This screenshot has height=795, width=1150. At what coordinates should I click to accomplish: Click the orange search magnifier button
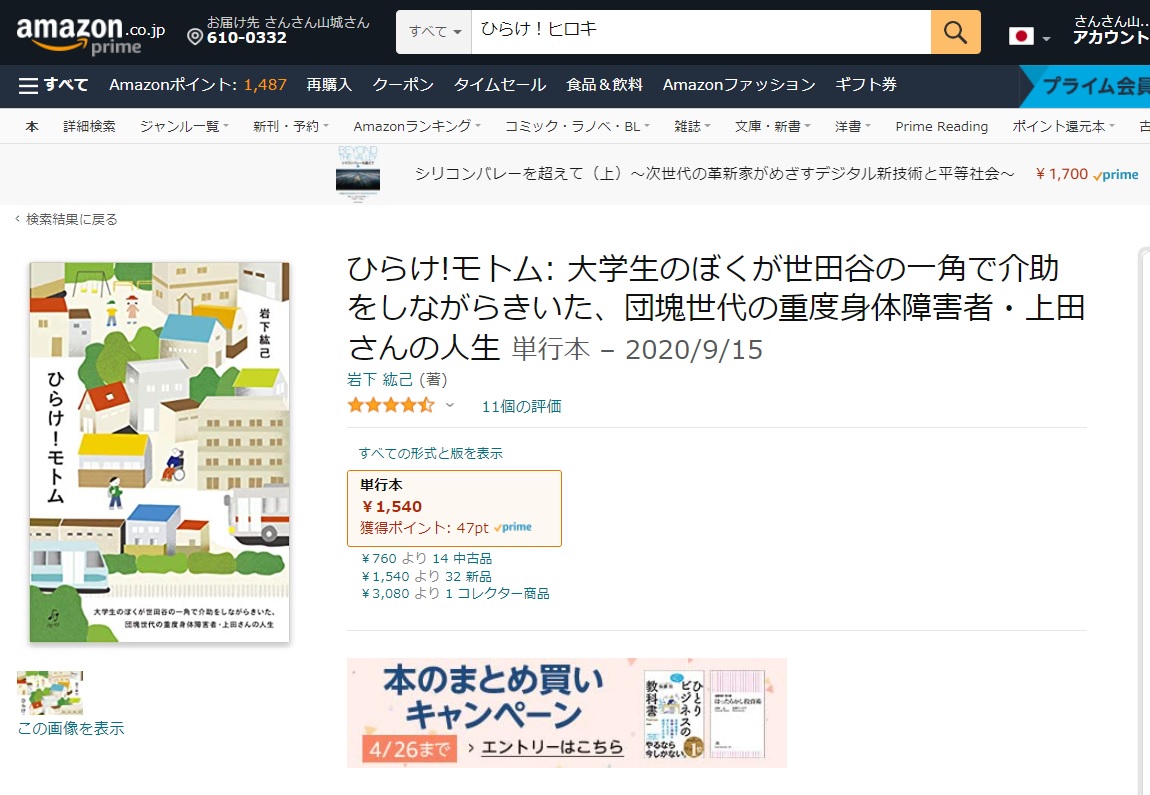(x=955, y=32)
